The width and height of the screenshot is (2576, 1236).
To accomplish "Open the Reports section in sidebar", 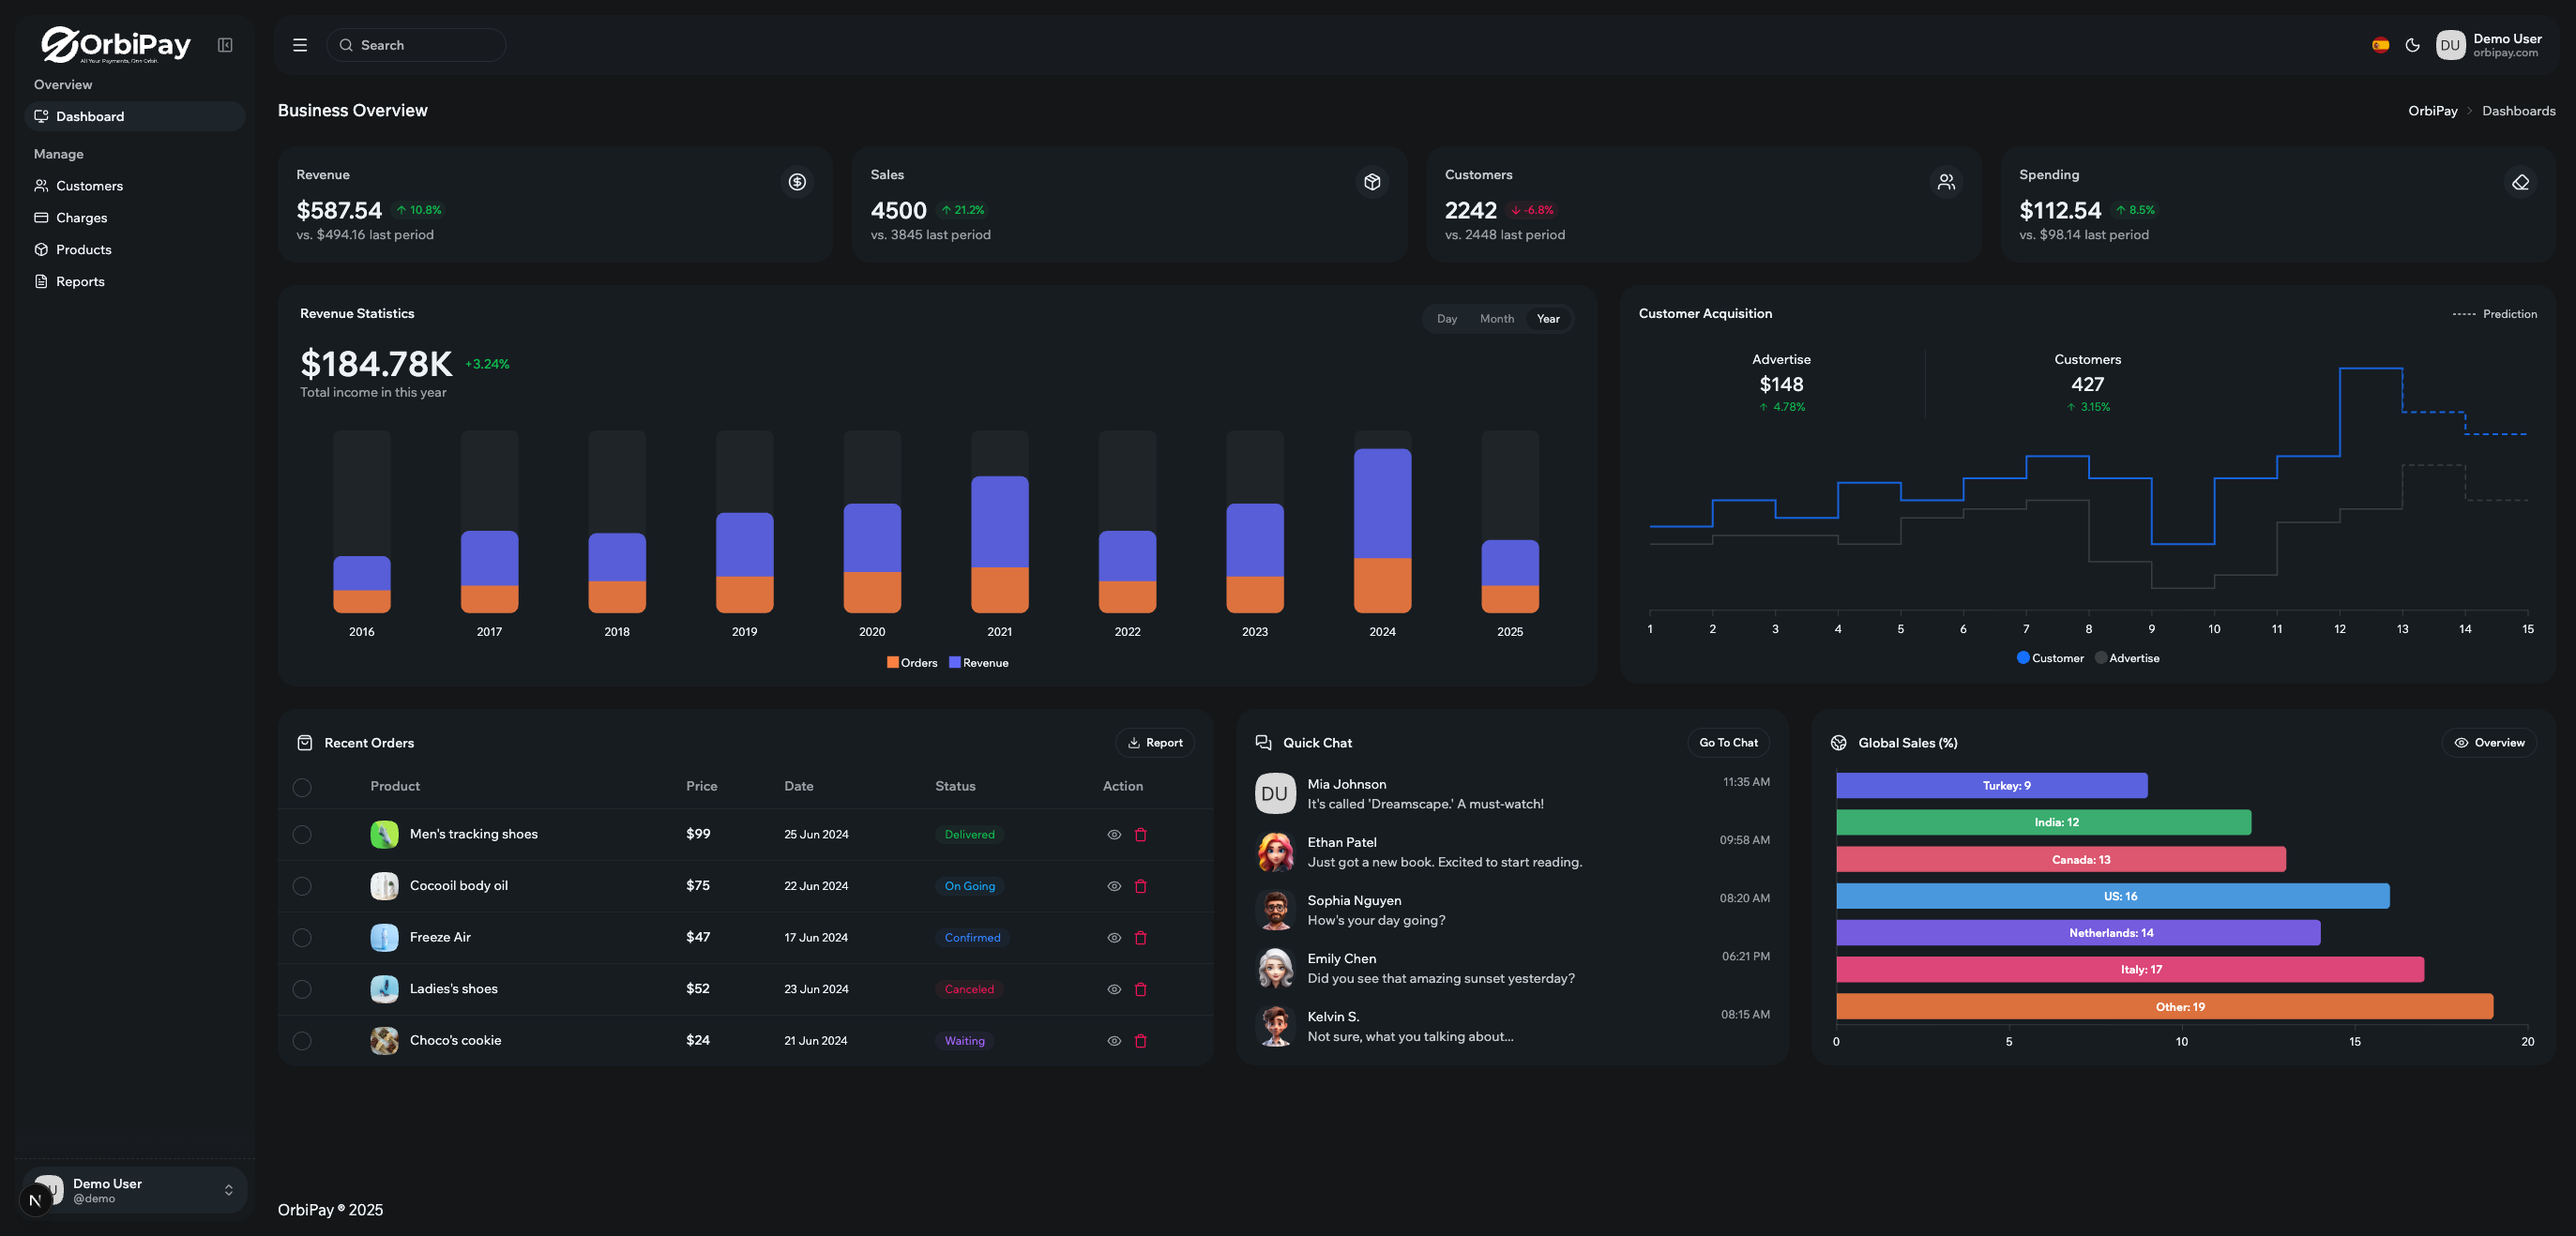I will pyautogui.click(x=80, y=281).
